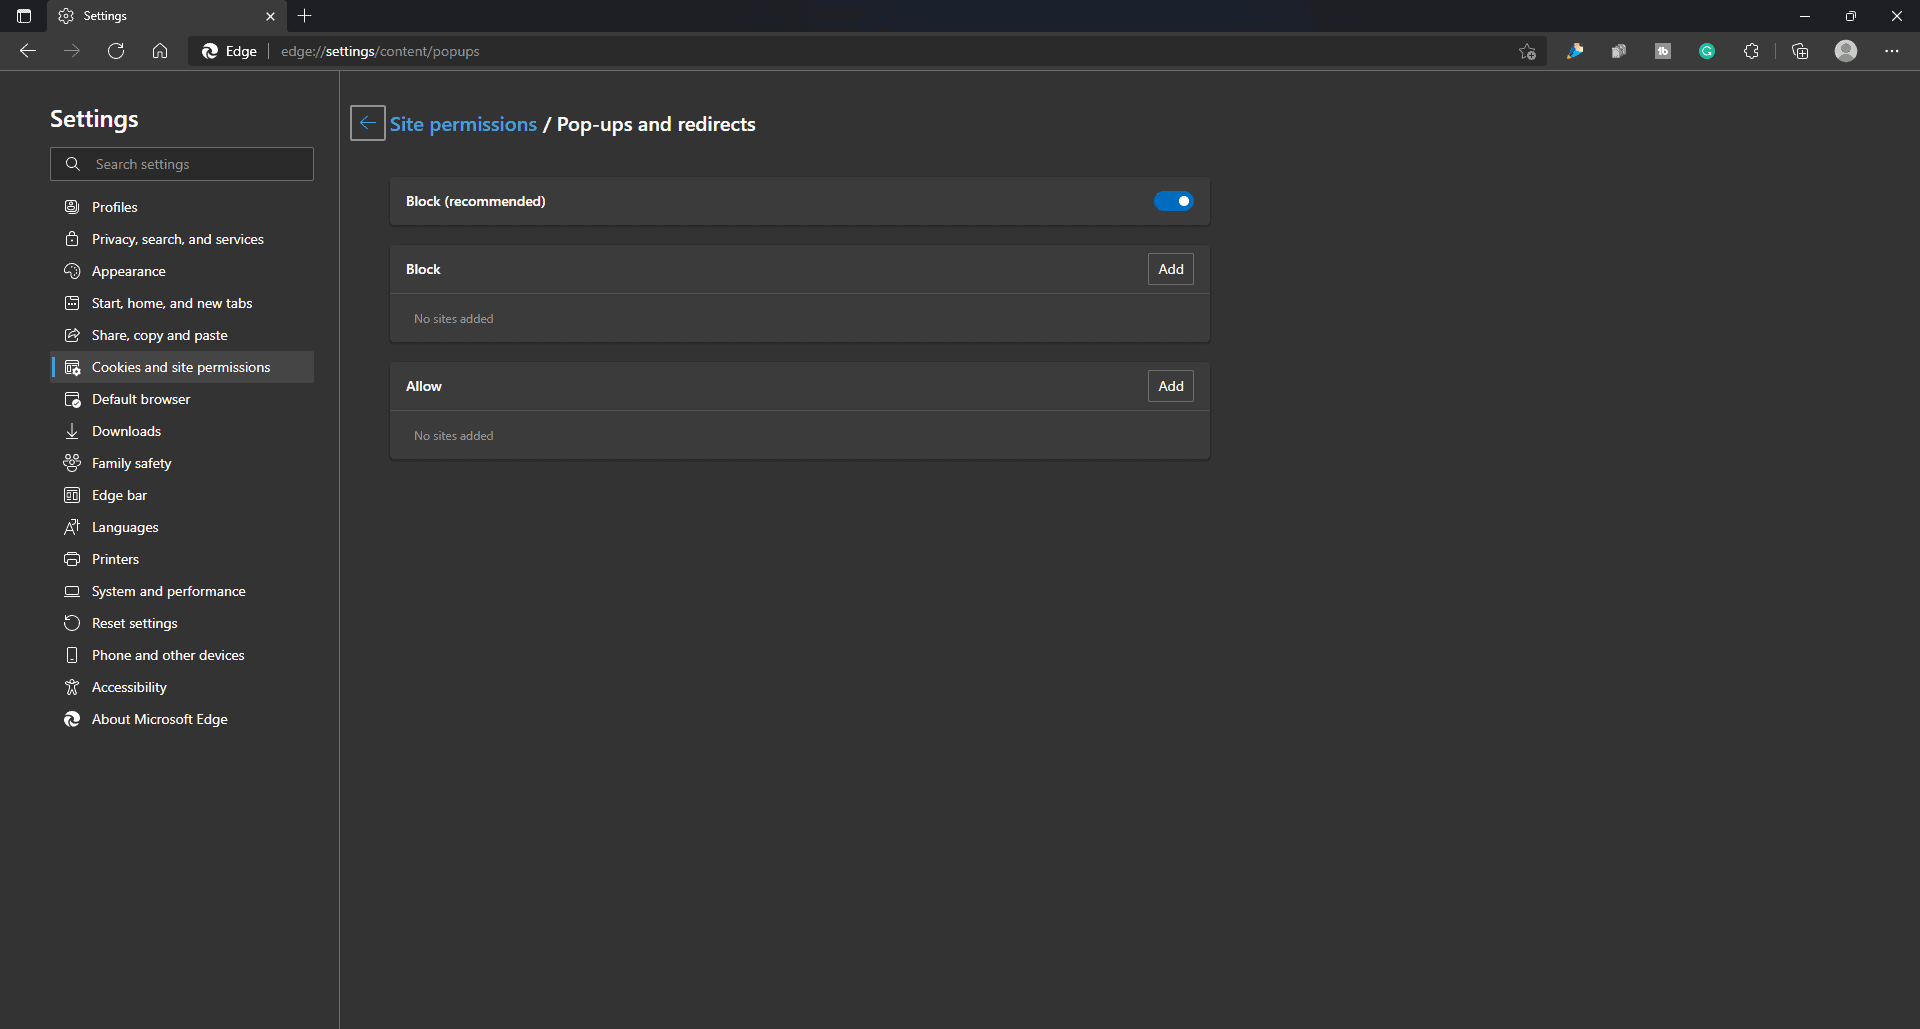This screenshot has height=1029, width=1920.
Task: Click the browser Home button
Action: [160, 51]
